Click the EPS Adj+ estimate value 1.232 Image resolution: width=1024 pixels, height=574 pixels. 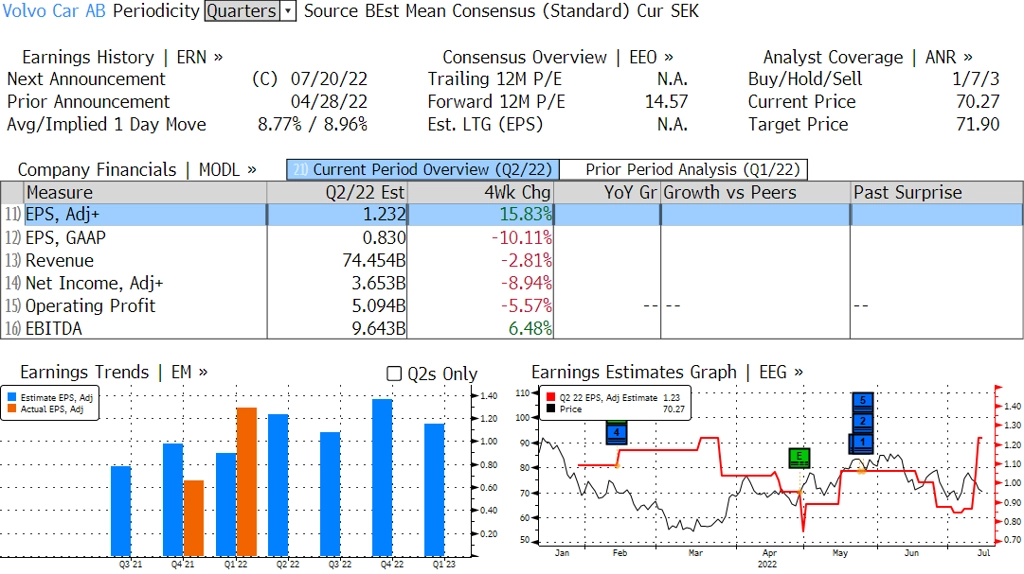(x=385, y=214)
